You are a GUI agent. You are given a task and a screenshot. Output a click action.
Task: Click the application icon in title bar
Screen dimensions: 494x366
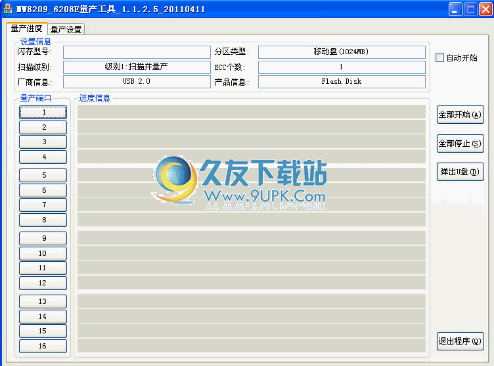(7, 9)
